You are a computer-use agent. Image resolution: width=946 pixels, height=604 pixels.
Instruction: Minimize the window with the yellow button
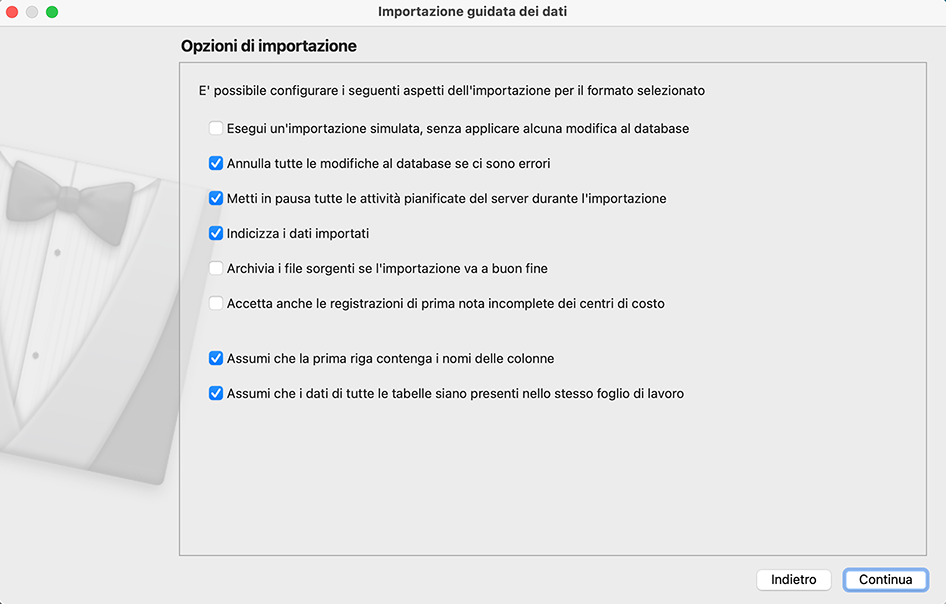pyautogui.click(x=33, y=12)
